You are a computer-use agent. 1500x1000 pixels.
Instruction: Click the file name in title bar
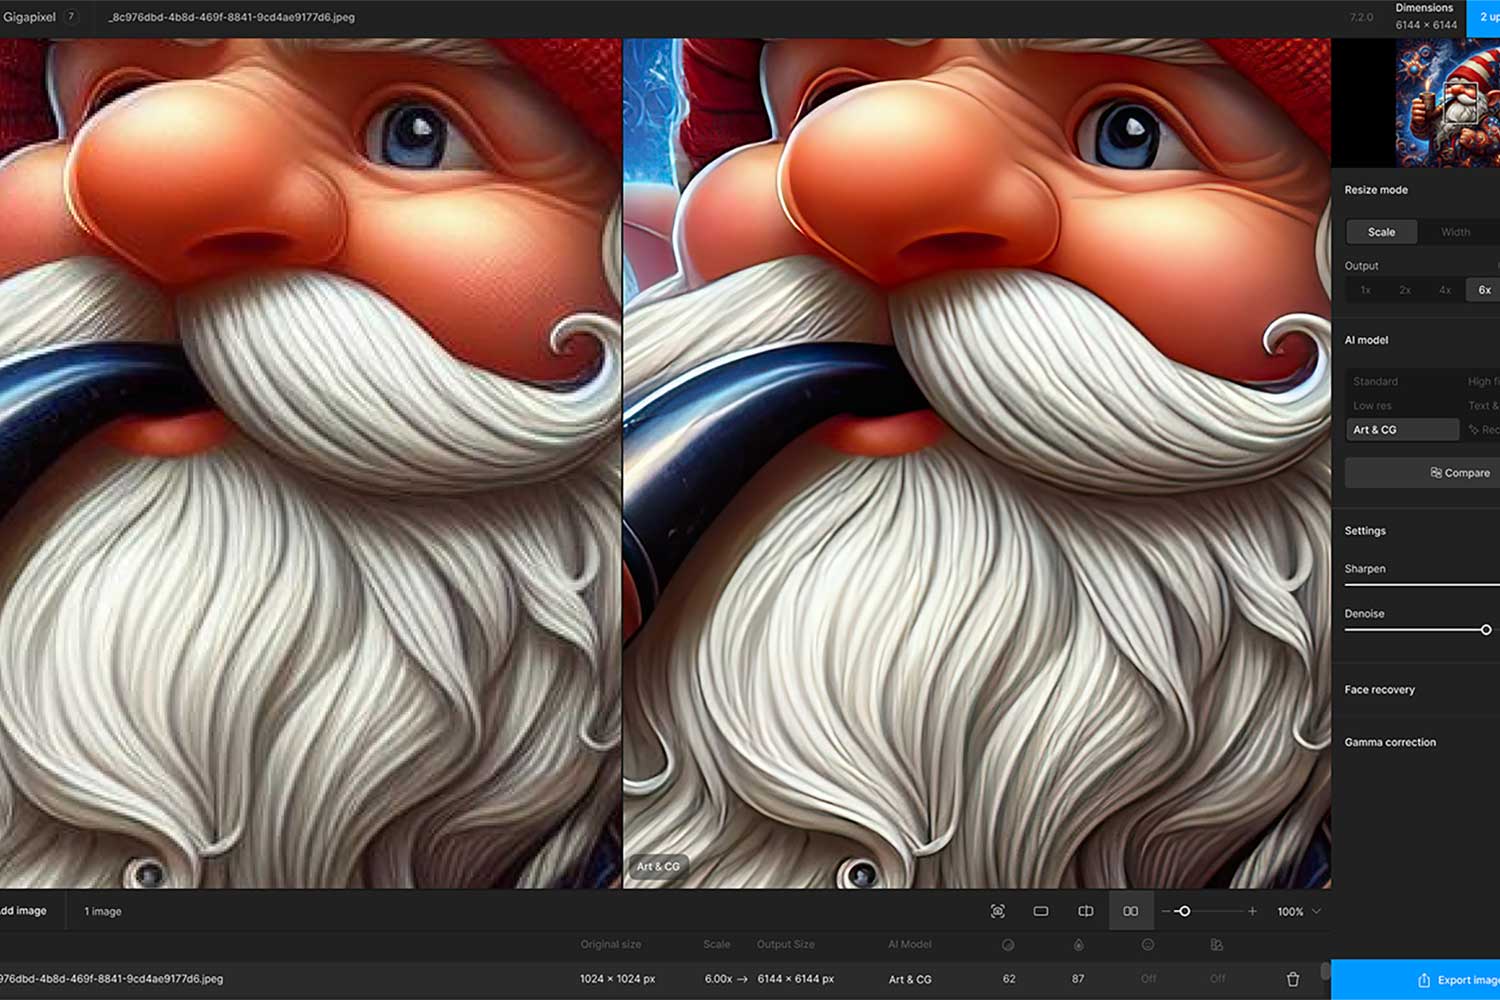pyautogui.click(x=231, y=17)
